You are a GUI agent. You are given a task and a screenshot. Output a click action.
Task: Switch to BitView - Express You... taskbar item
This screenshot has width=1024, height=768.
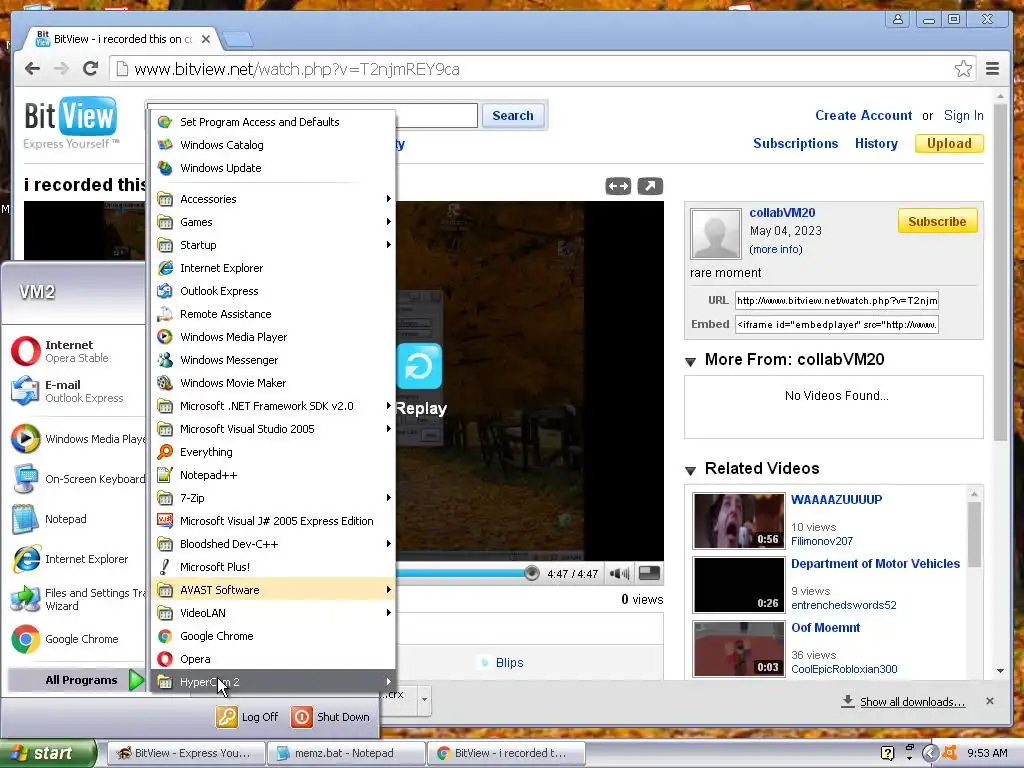(185, 753)
